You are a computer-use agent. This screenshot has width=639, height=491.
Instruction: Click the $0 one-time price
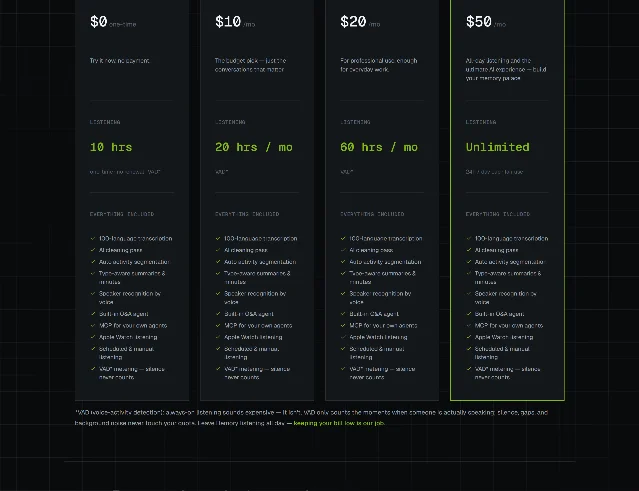(x=113, y=22)
